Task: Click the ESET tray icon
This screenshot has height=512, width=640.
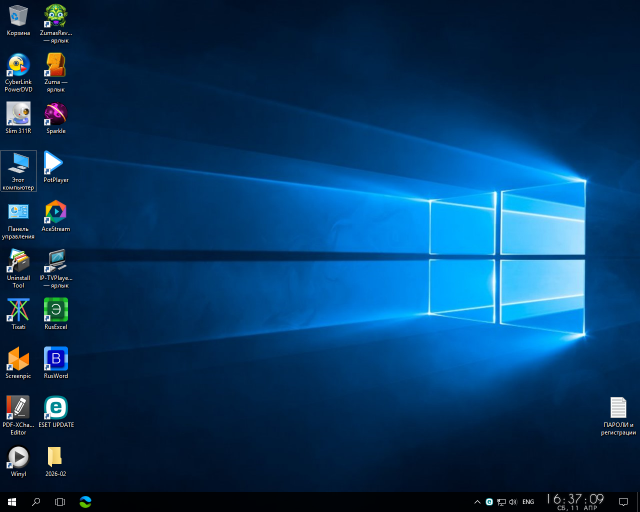Action: pyautogui.click(x=489, y=502)
